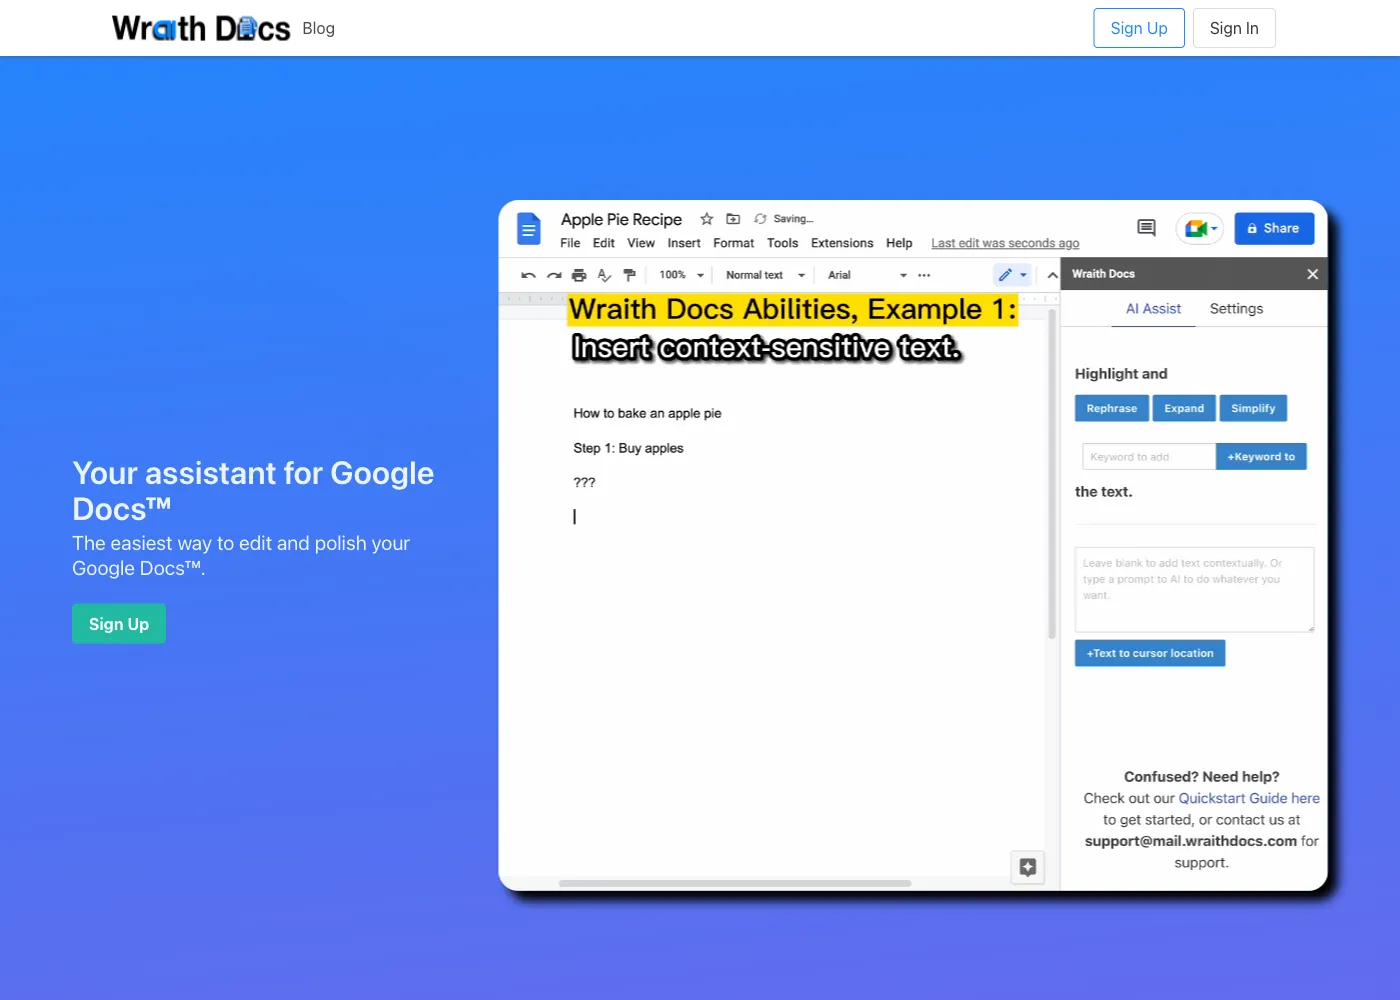Image resolution: width=1400 pixels, height=1000 pixels.
Task: Open the Normal text style dropdown
Action: pos(765,275)
